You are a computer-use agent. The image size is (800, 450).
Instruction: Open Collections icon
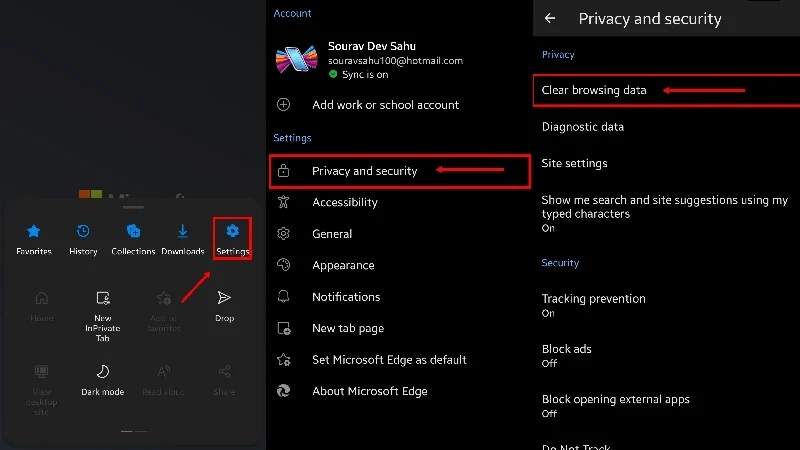click(133, 231)
